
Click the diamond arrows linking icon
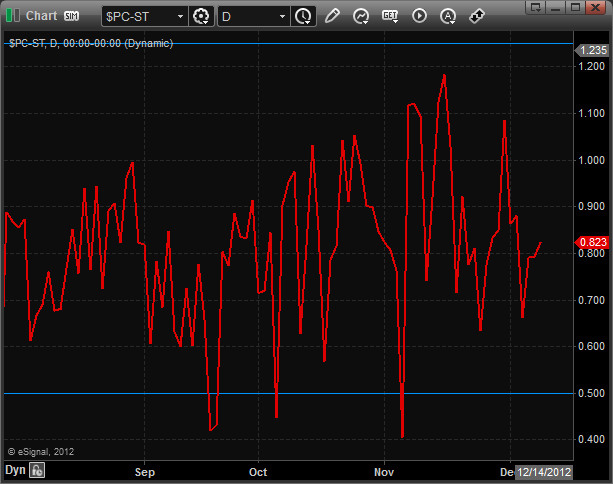pyautogui.click(x=477, y=16)
